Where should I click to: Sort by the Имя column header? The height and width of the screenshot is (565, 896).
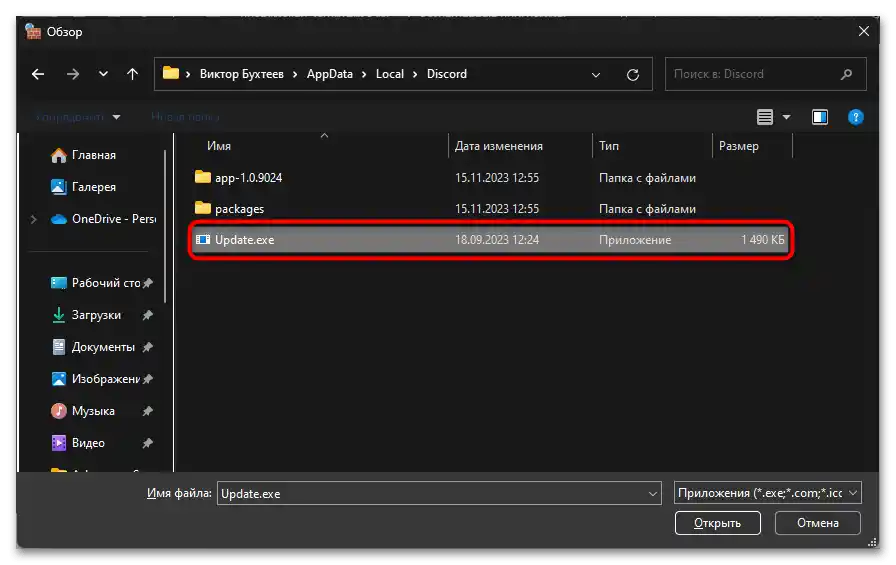tap(219, 146)
